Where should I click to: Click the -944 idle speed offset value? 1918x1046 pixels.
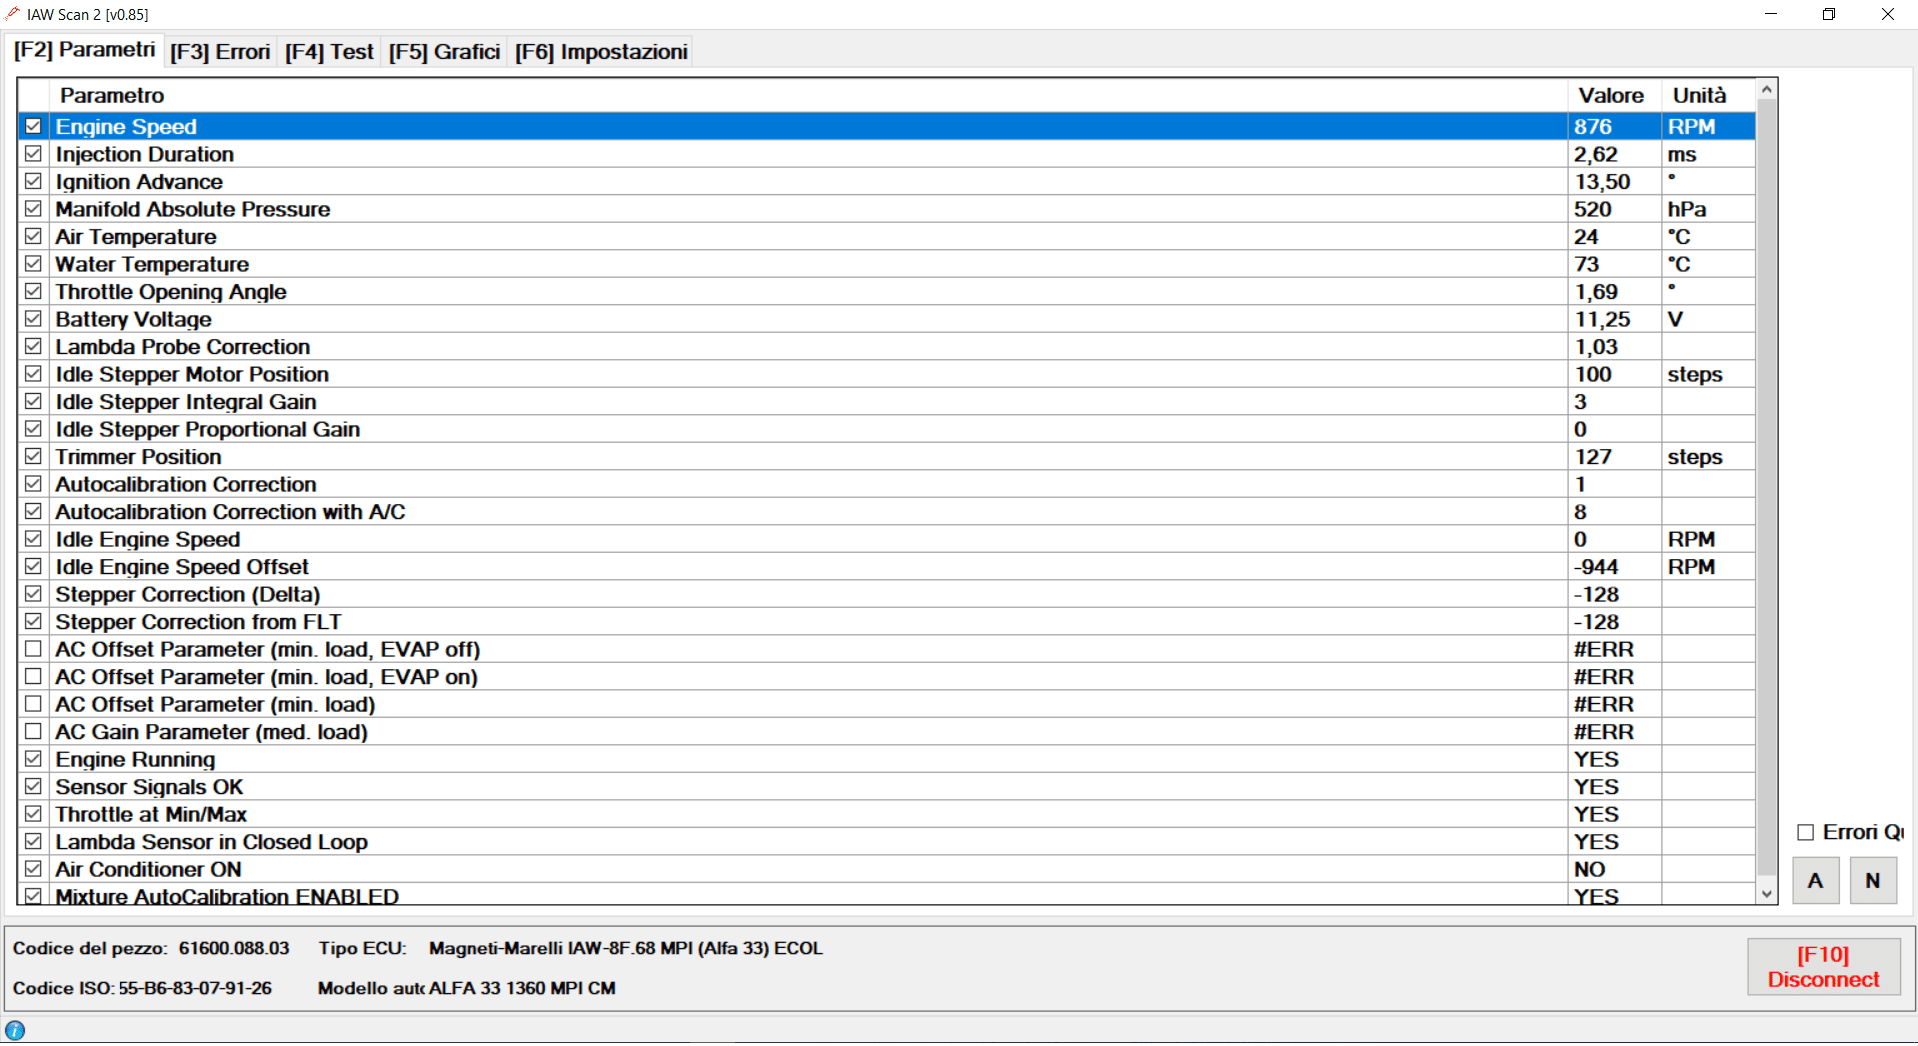click(1596, 567)
